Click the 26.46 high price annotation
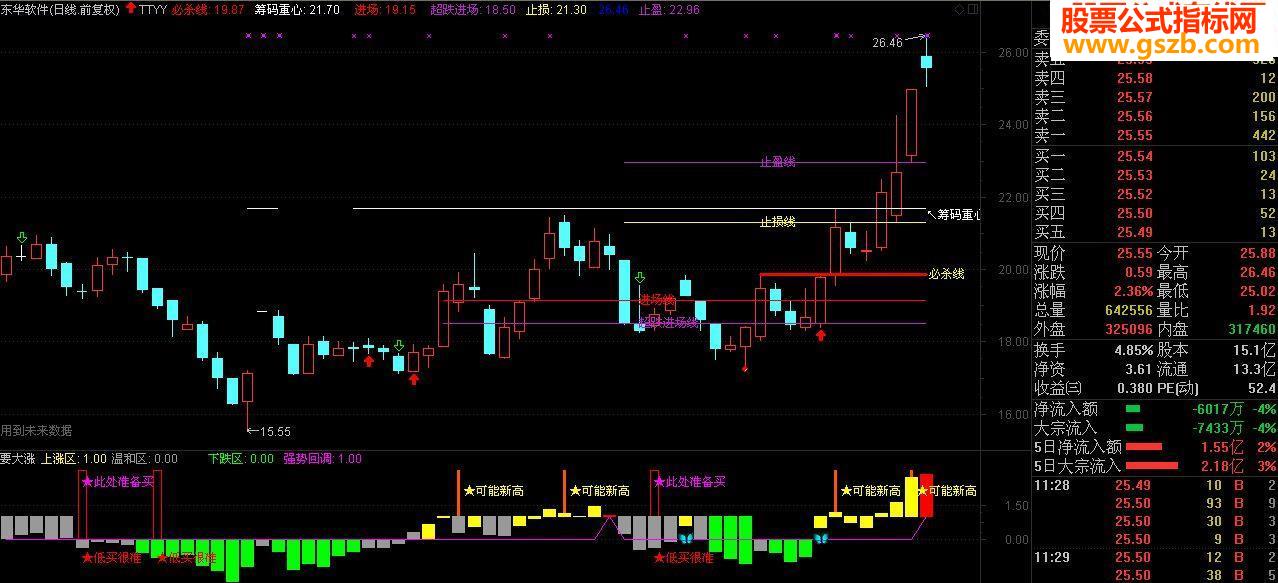The height and width of the screenshot is (583, 1278). coord(887,43)
